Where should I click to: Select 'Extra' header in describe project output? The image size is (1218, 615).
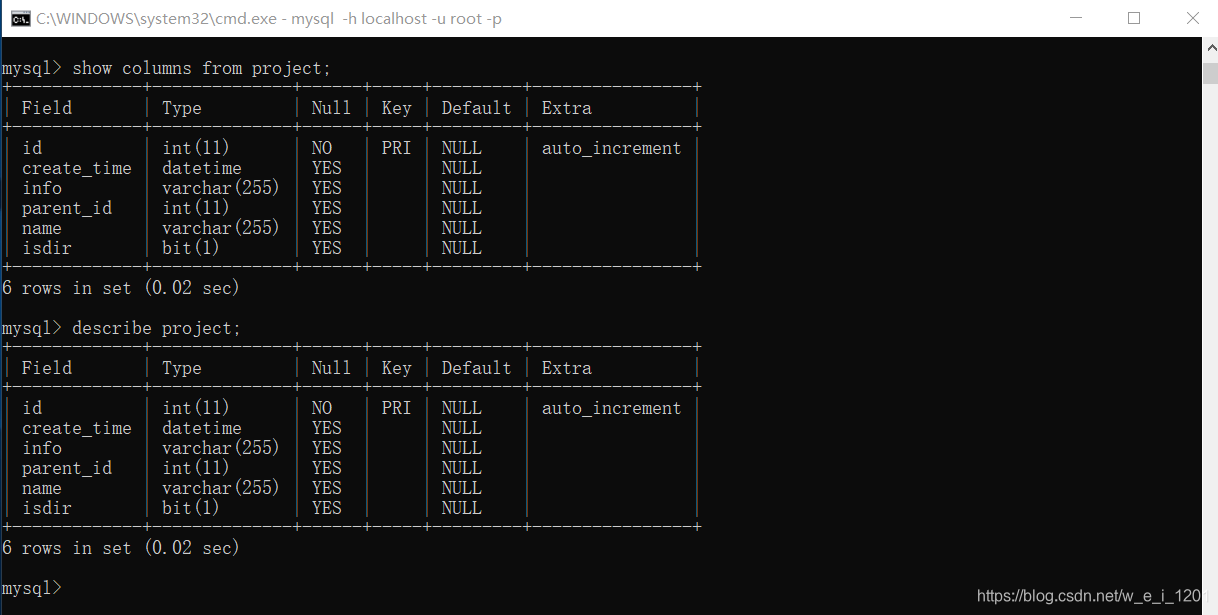click(567, 368)
